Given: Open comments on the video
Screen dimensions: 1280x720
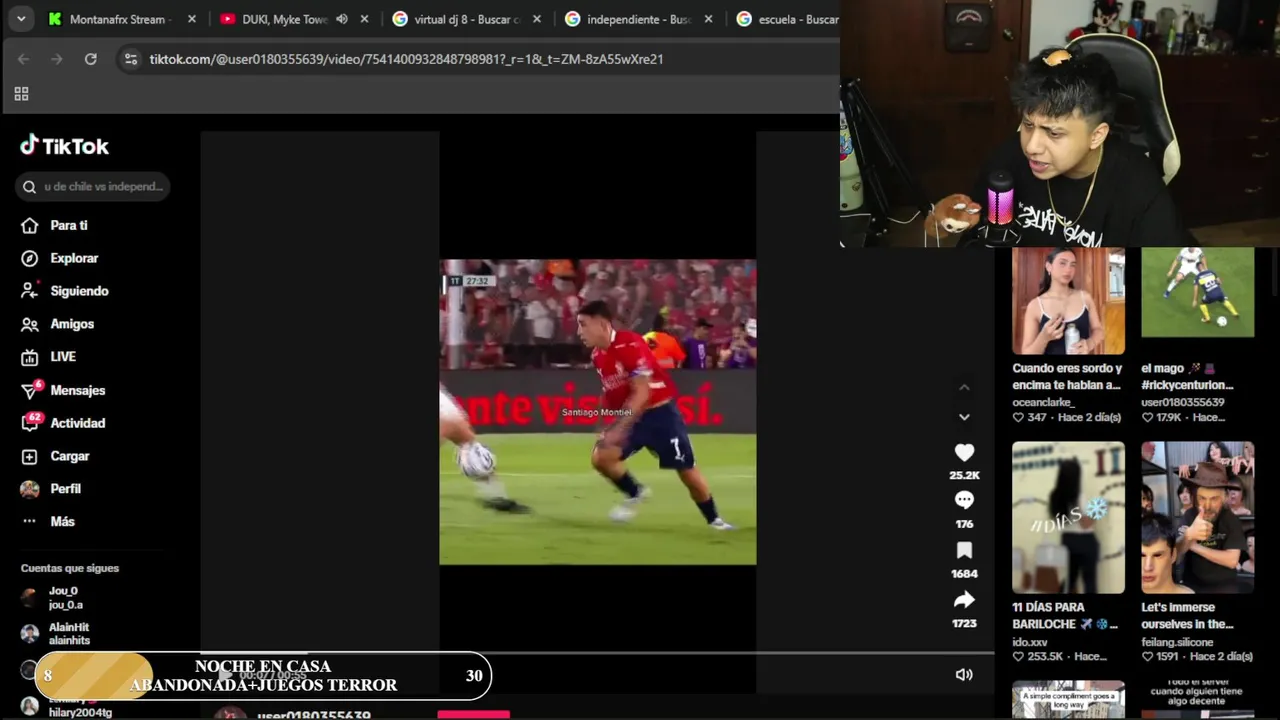Looking at the screenshot, I should pos(964,500).
